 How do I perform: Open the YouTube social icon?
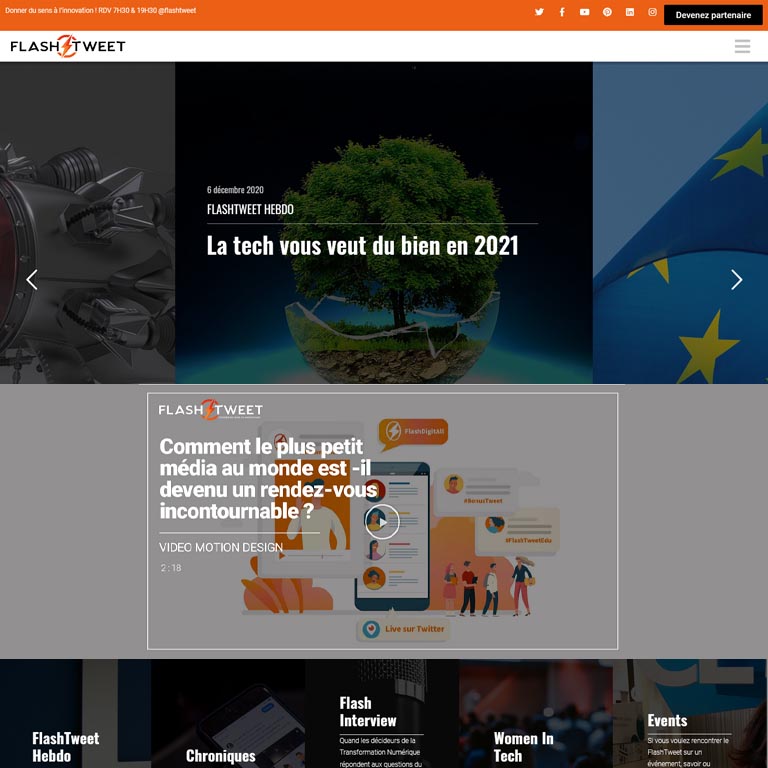584,12
